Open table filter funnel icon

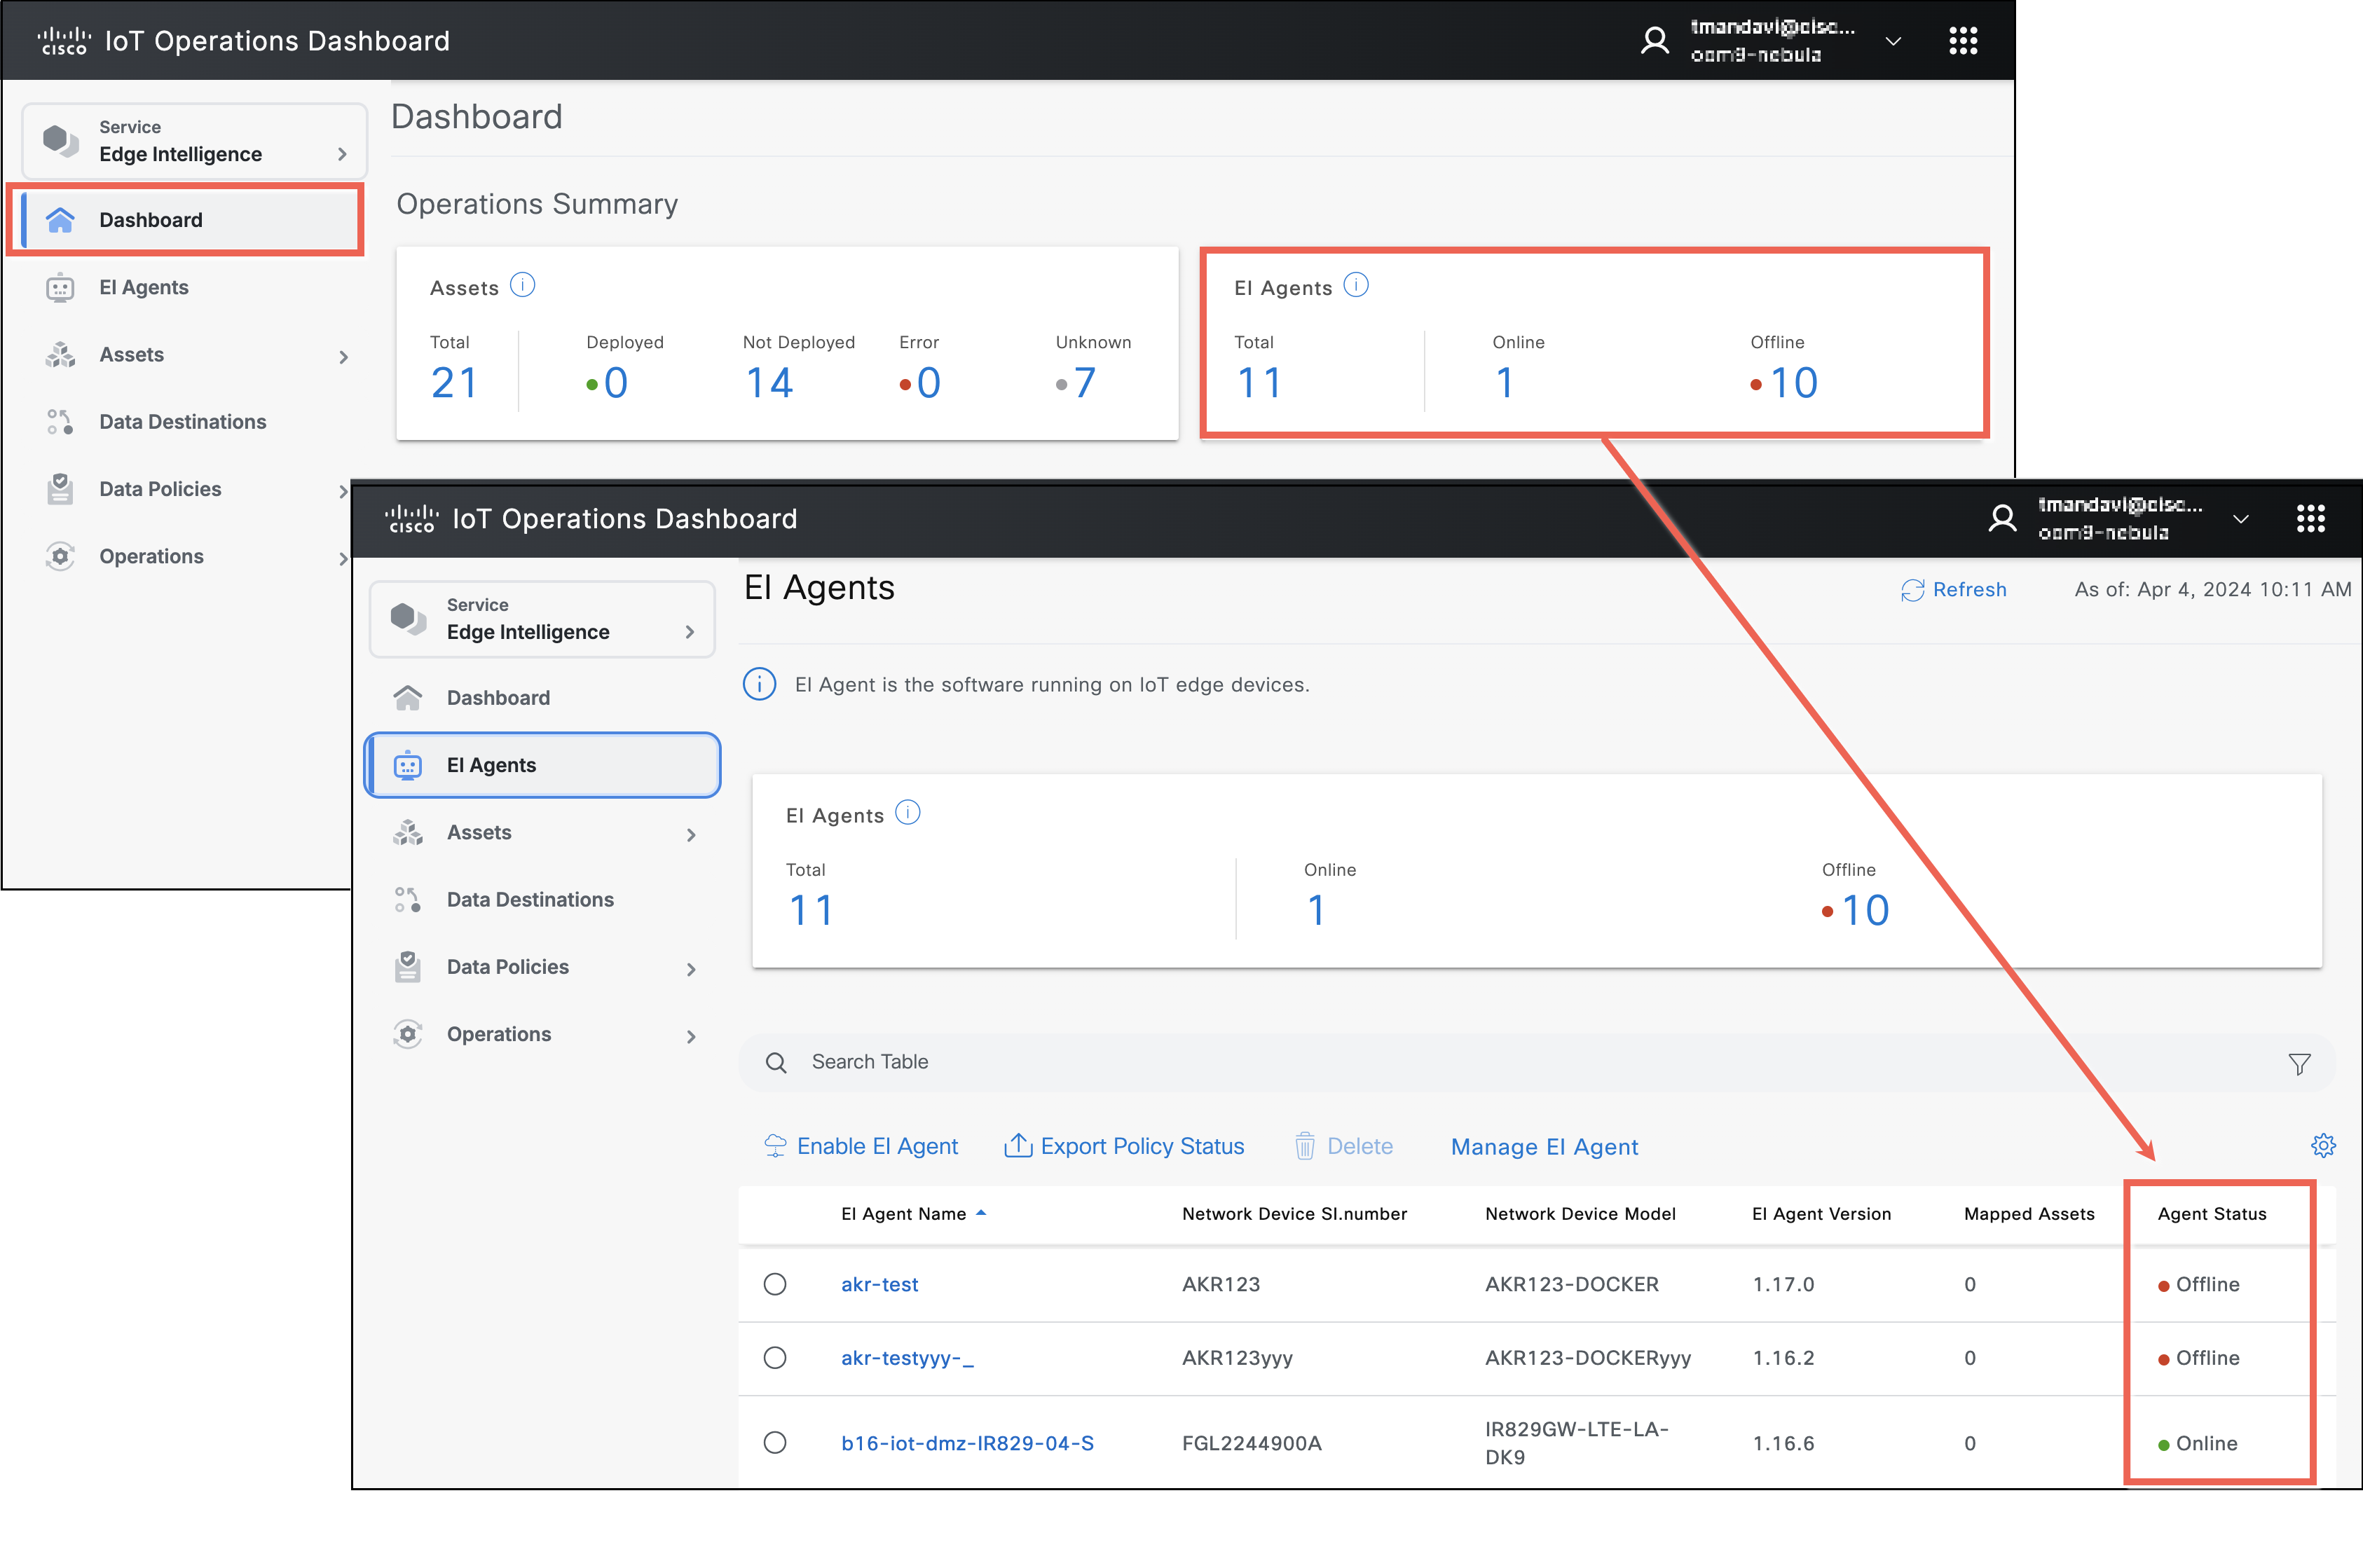pos(2299,1064)
